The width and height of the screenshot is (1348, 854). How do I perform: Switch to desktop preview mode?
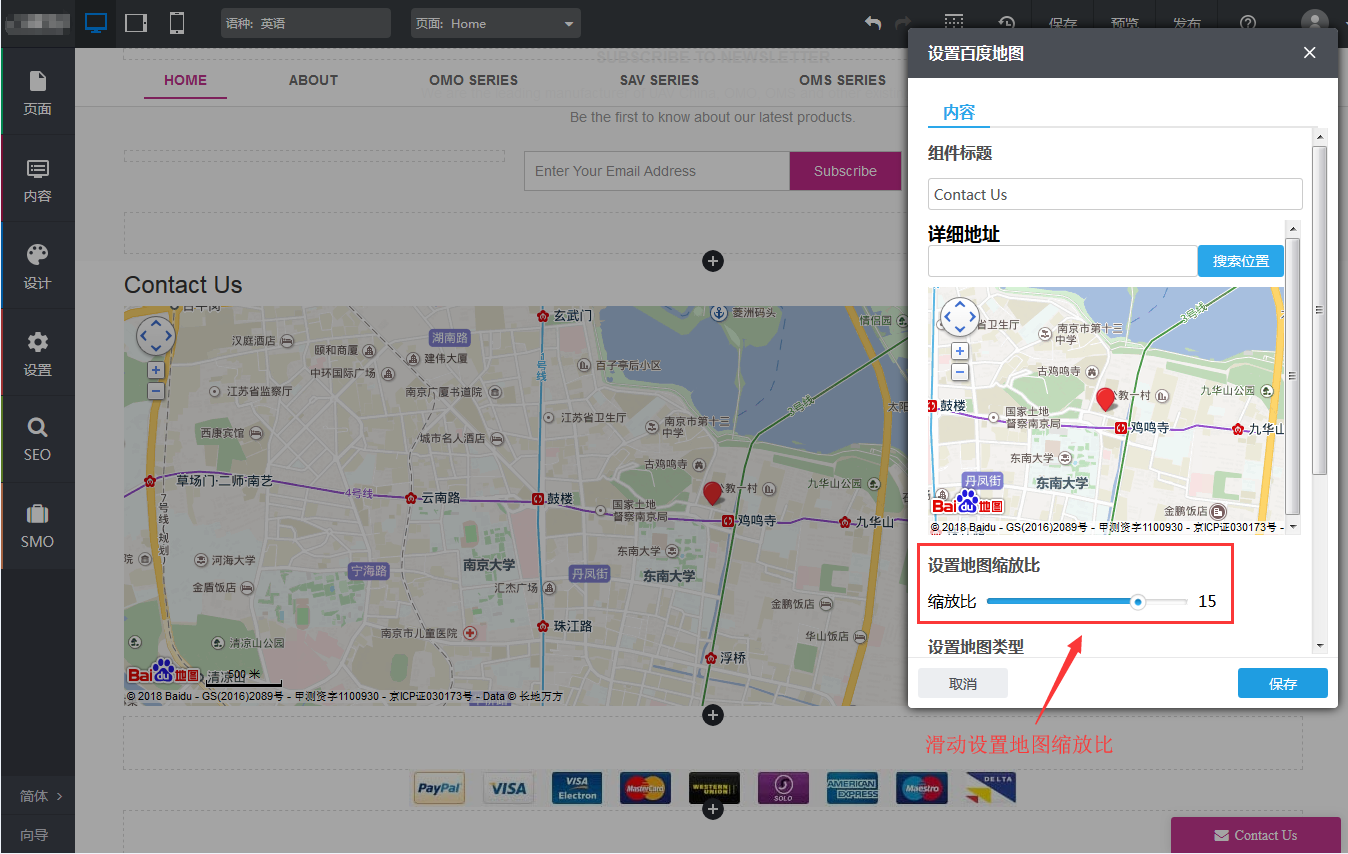[96, 22]
